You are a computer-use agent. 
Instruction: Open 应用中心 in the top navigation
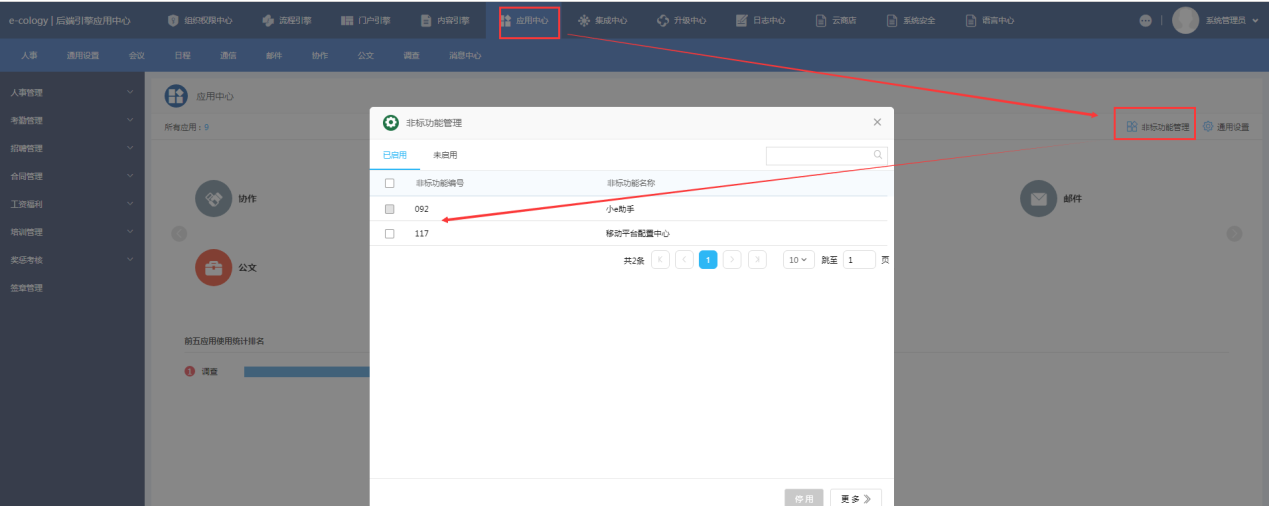(524, 20)
